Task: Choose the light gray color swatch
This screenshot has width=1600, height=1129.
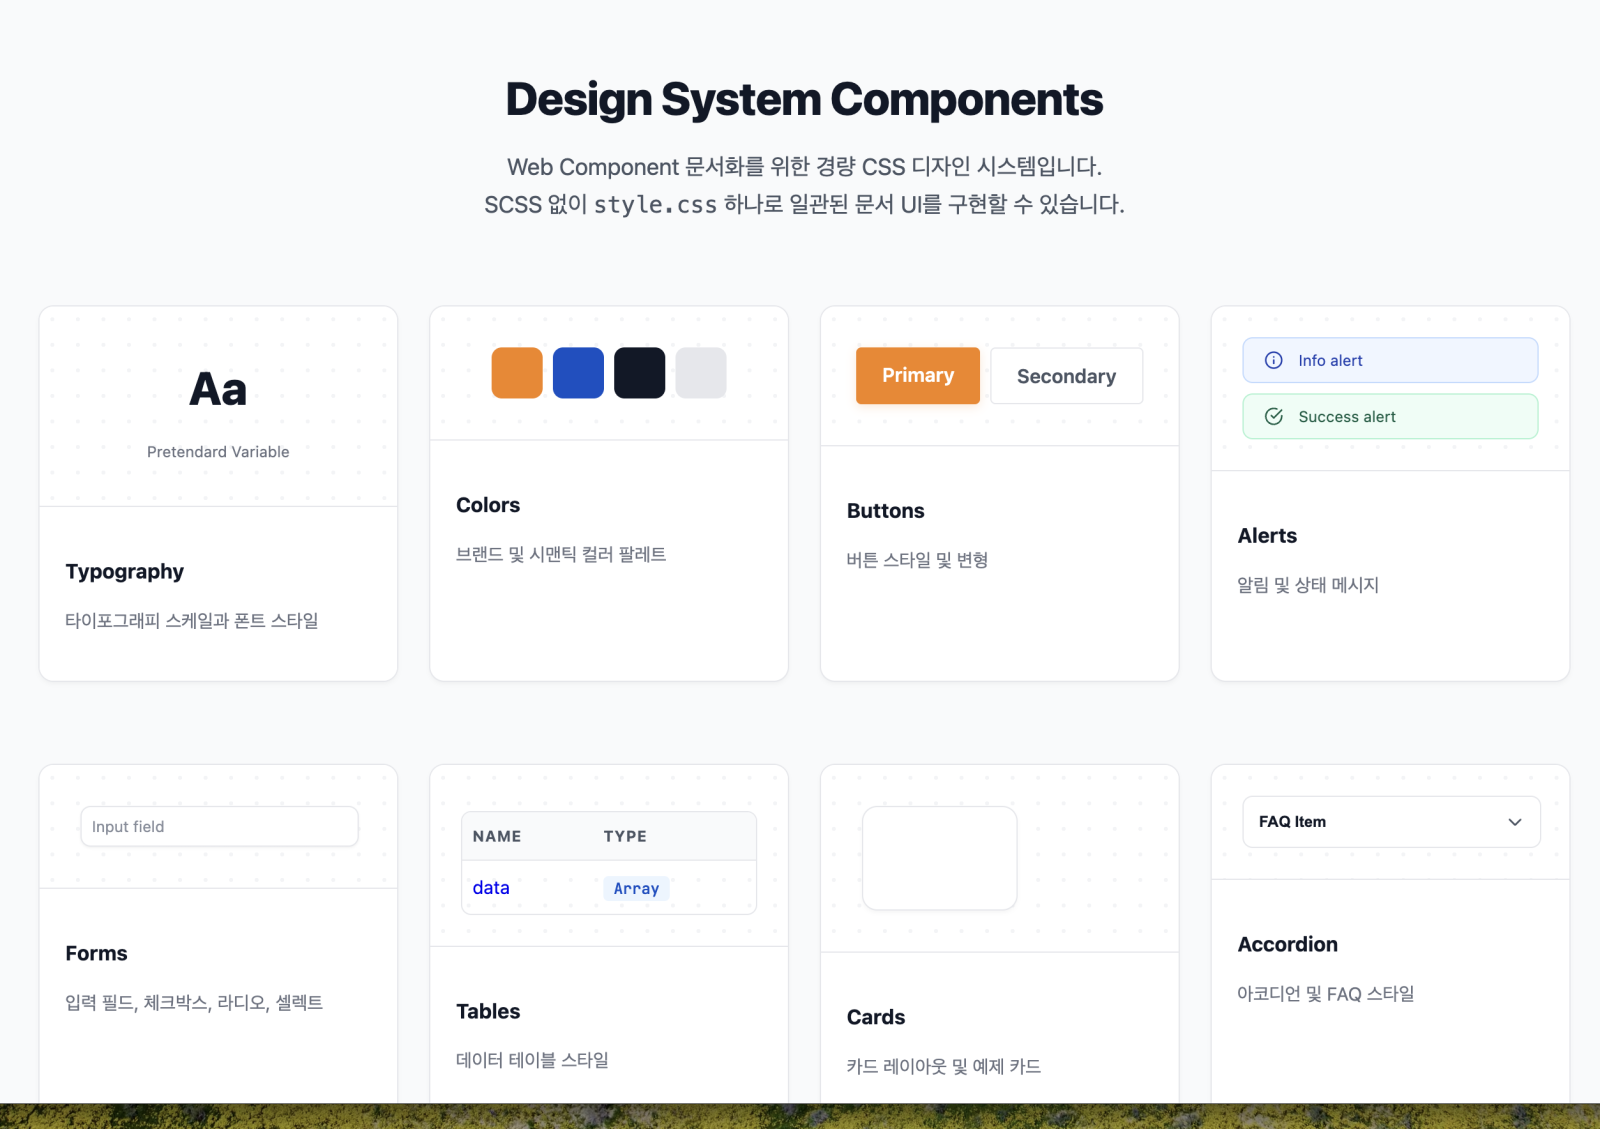Action: coord(700,373)
